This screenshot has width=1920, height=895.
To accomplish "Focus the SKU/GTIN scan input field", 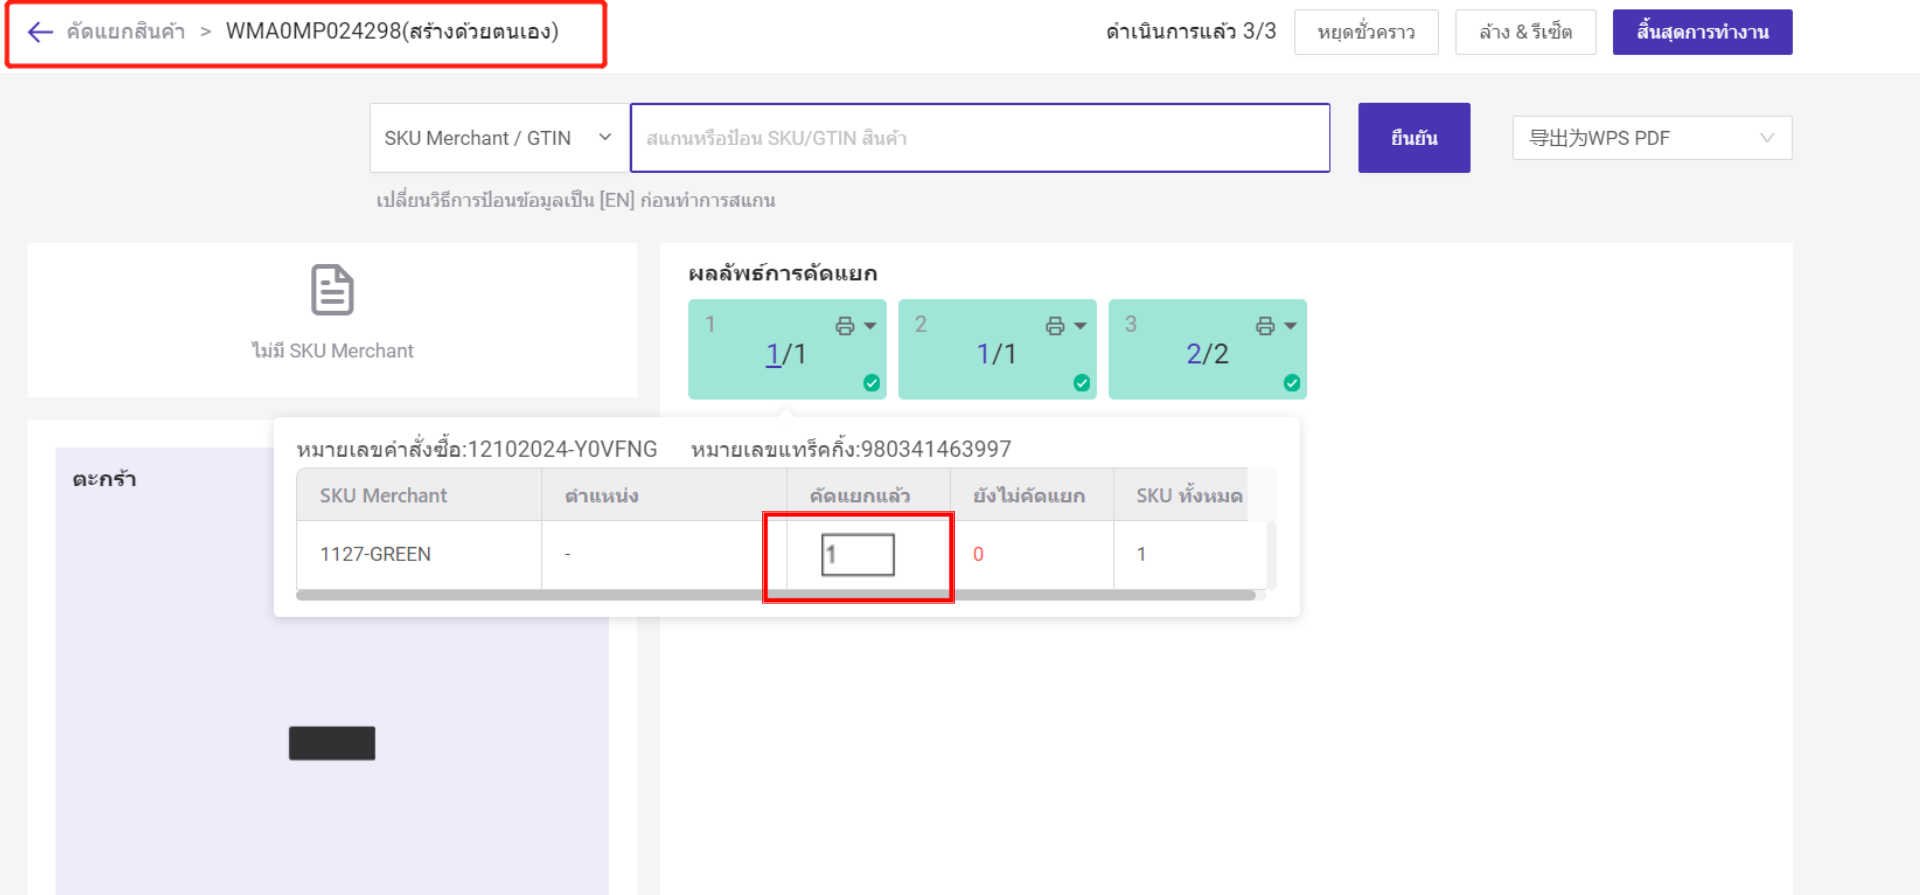I will point(979,138).
